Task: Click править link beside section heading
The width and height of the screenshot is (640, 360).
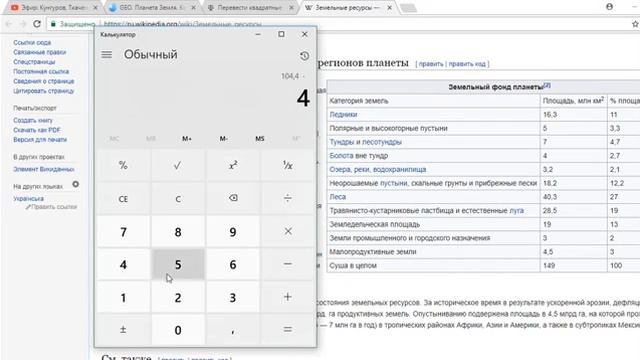Action: coord(431,64)
